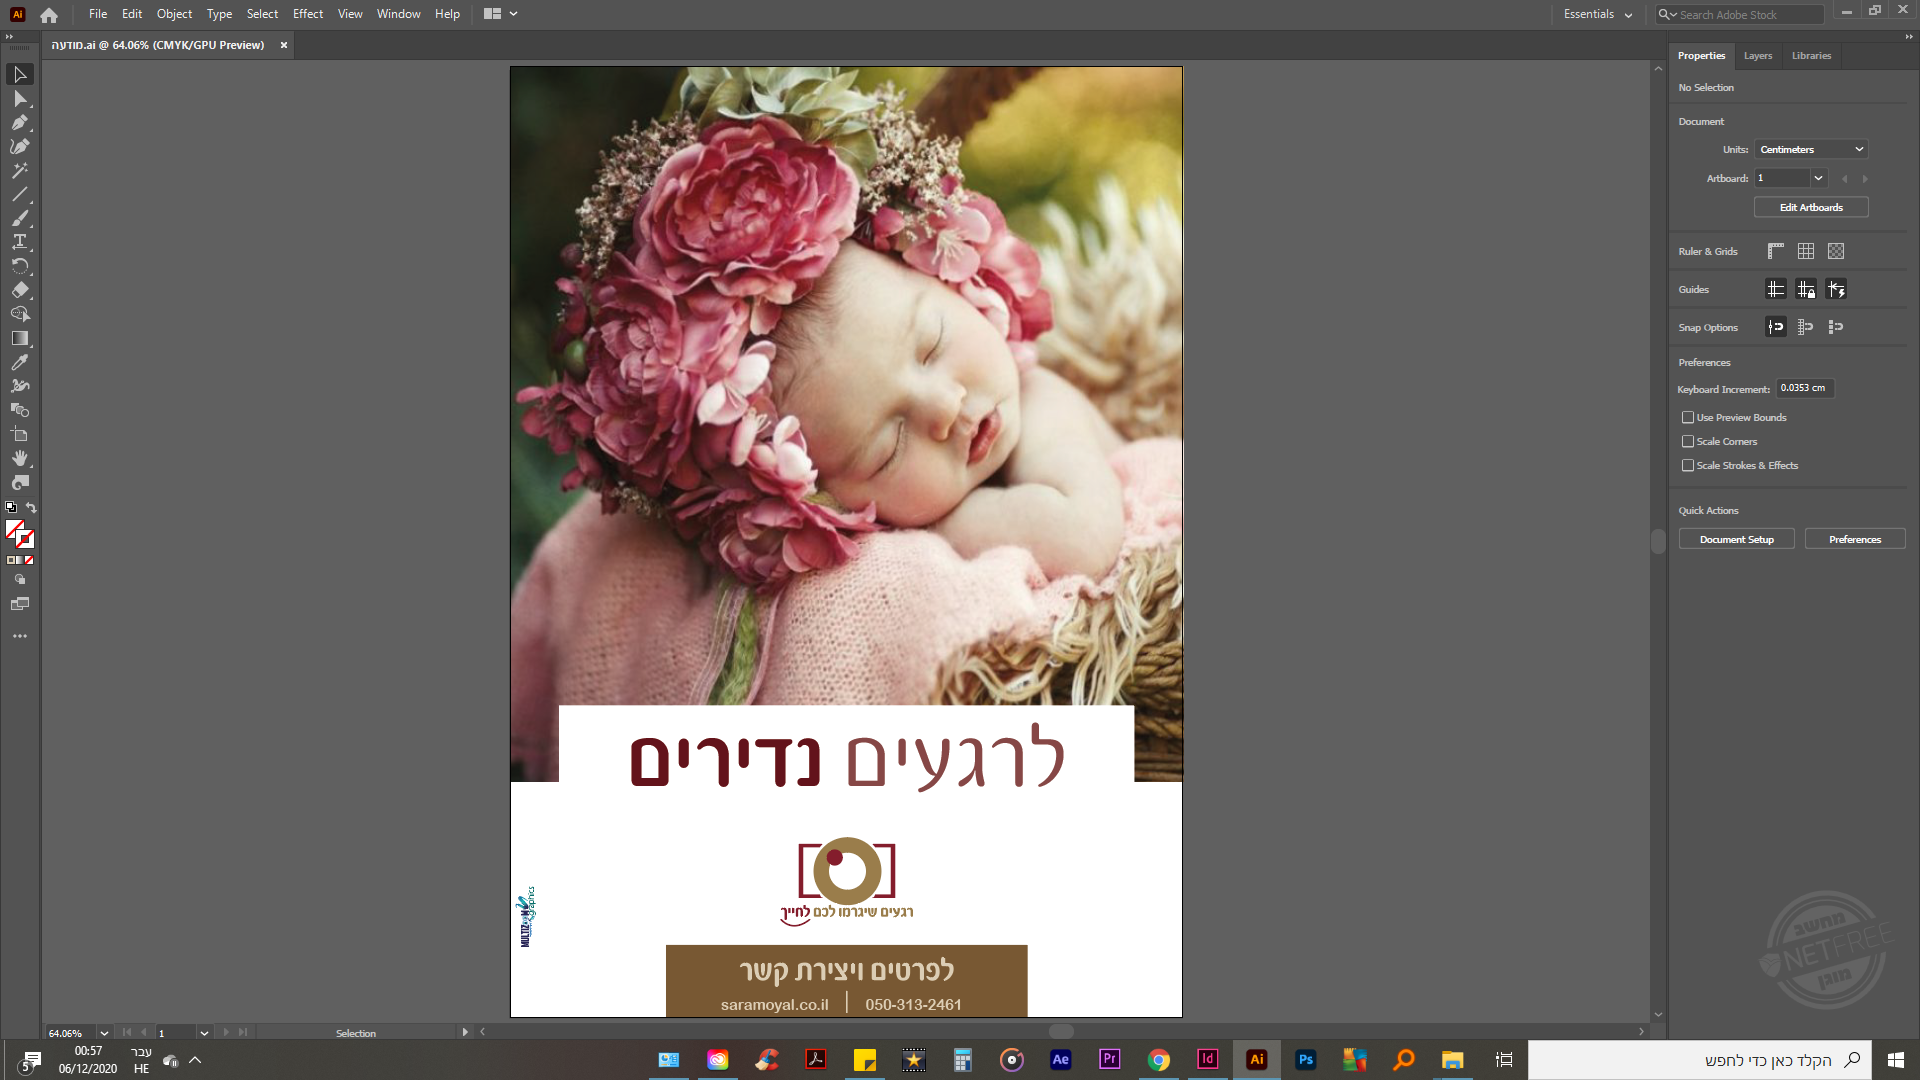
Task: Click the Document Setup button
Action: click(1736, 539)
